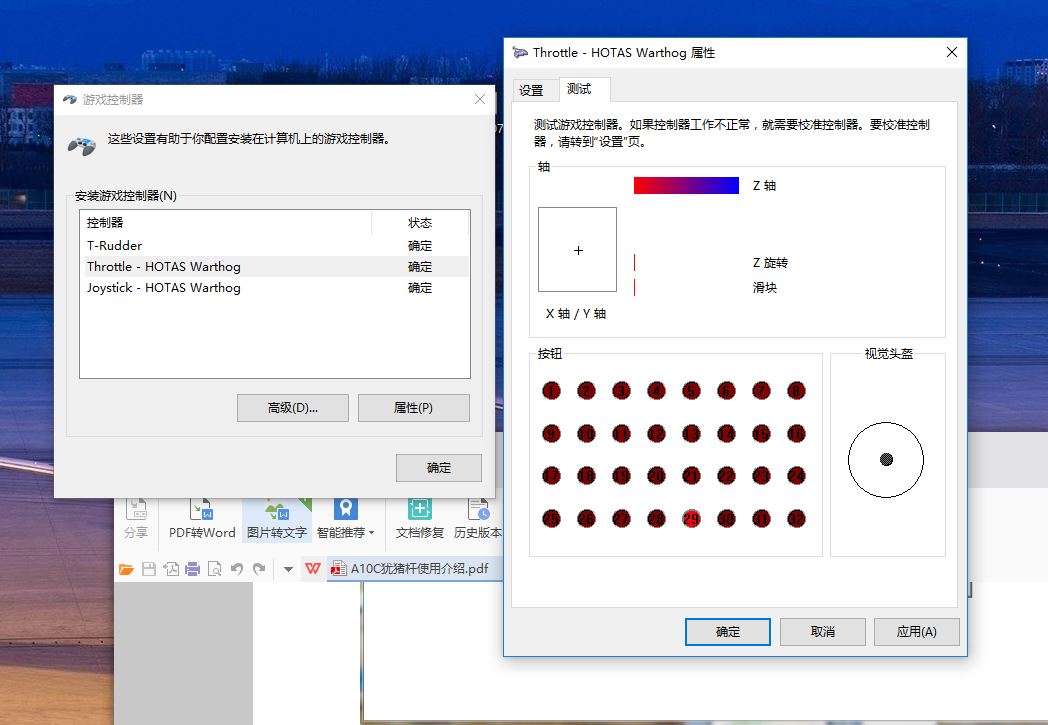Click button indicator 24

[796, 476]
